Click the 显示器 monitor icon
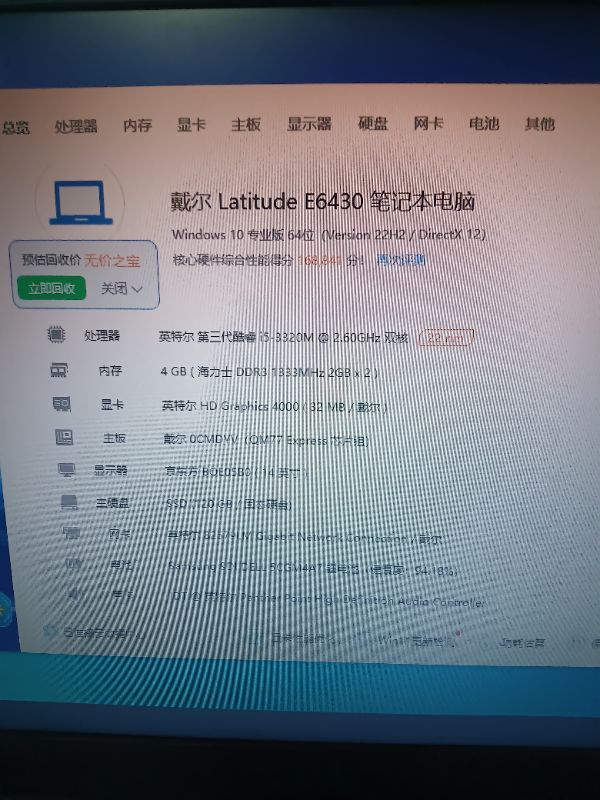 pyautogui.click(x=67, y=470)
